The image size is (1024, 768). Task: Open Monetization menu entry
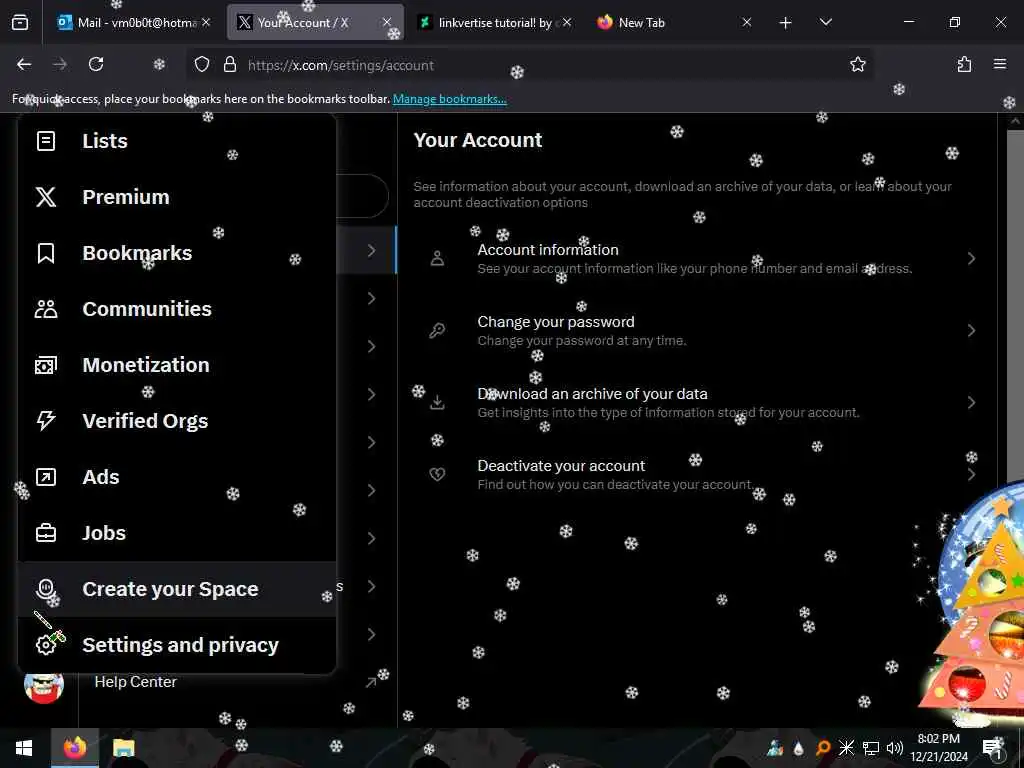[176, 365]
